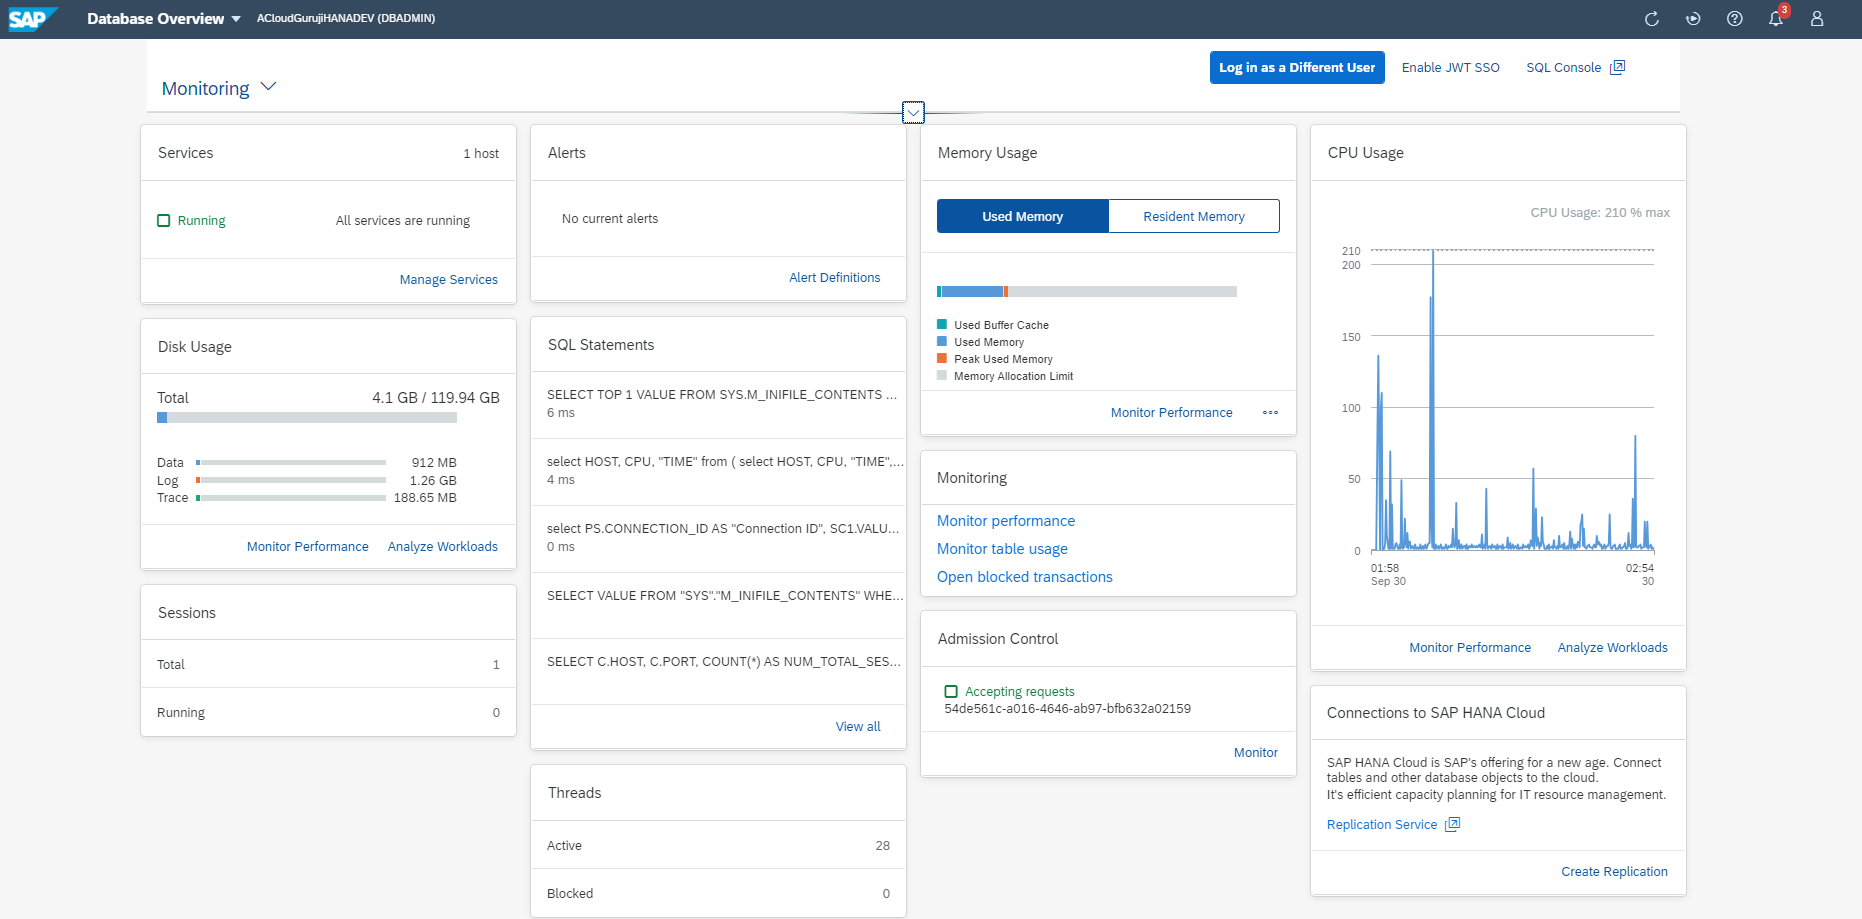Open the help question mark icon
The width and height of the screenshot is (1862, 919).
(1735, 19)
